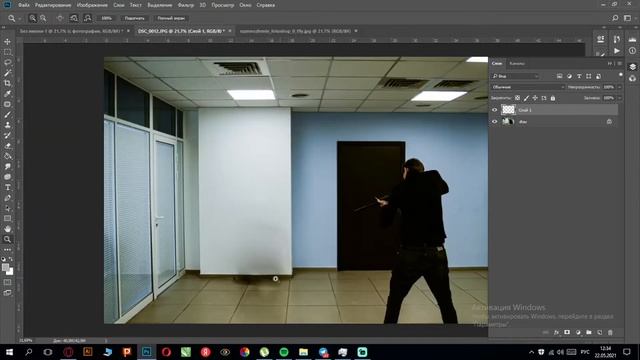Select the Eraser tool
Image resolution: width=640 pixels, height=360 pixels.
pos(7,146)
